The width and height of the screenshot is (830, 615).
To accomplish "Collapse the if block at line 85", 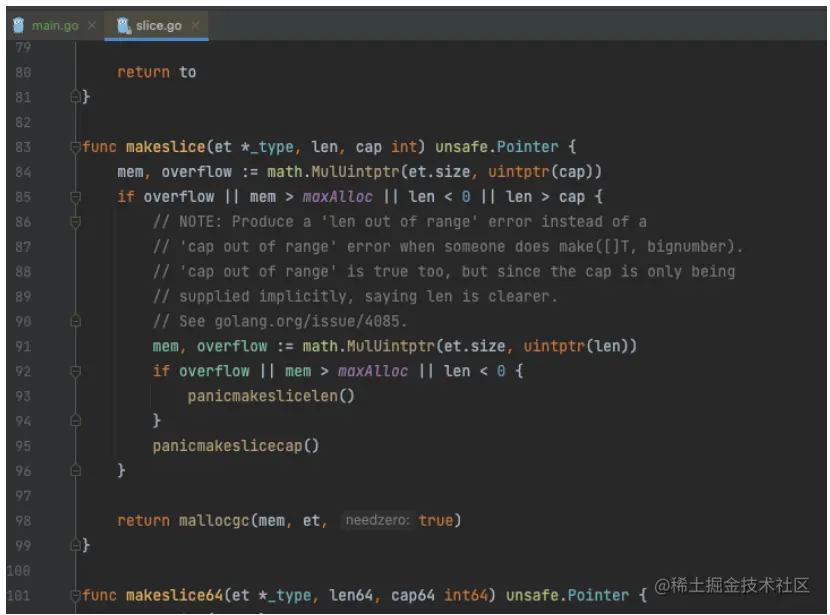I will coord(76,197).
